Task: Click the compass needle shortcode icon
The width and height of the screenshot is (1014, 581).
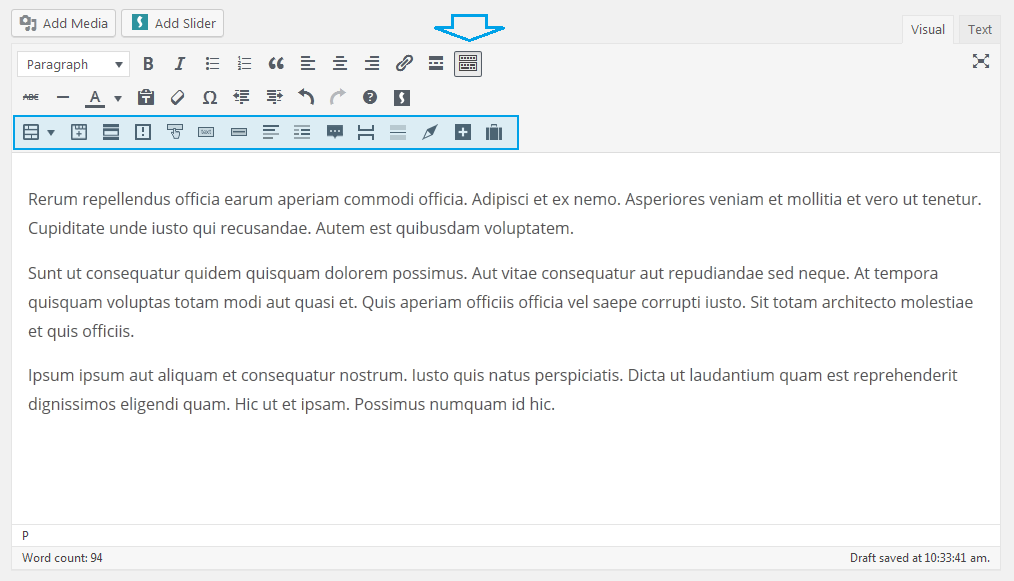Action: click(x=429, y=132)
